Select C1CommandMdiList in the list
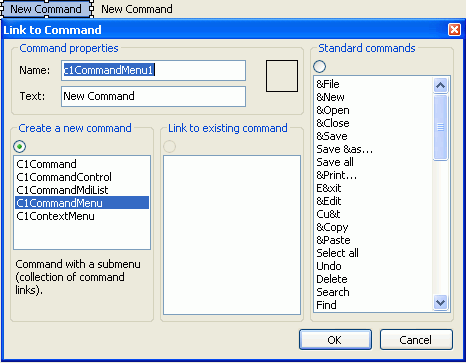Screen dimensions: 466x363 click(82, 190)
